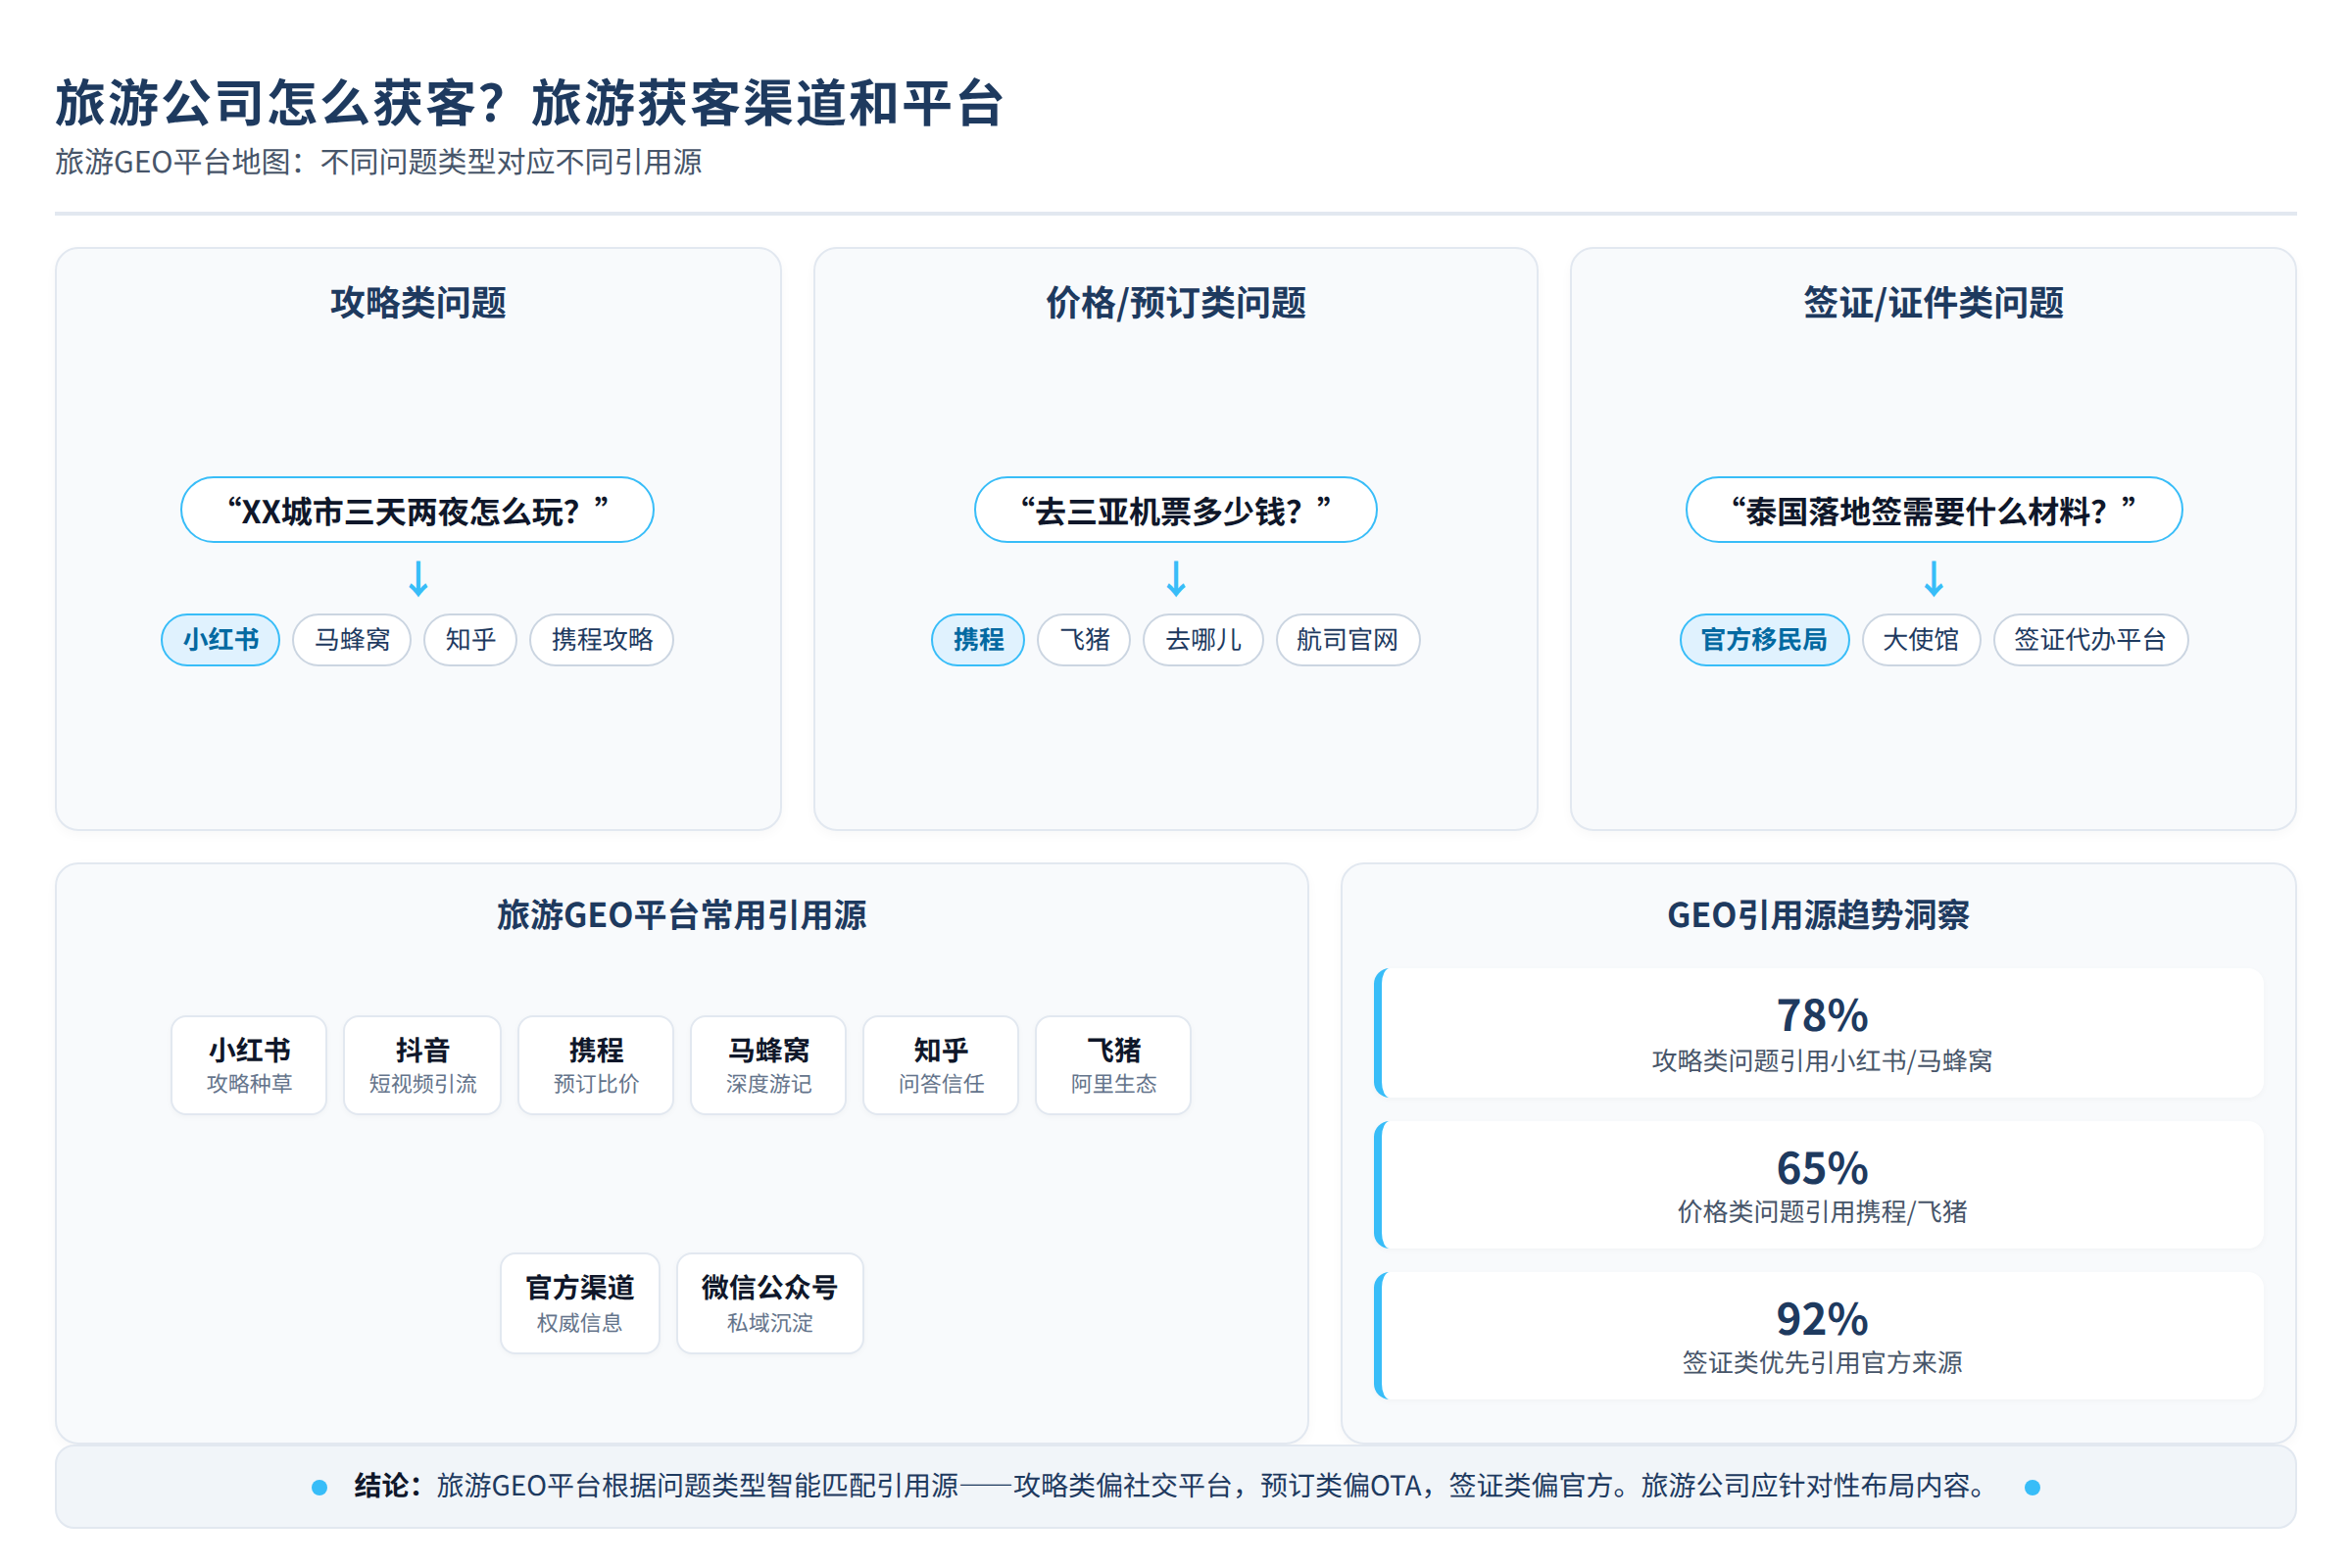Click the arrow below the 泰国落地签 question

pyautogui.click(x=1934, y=579)
